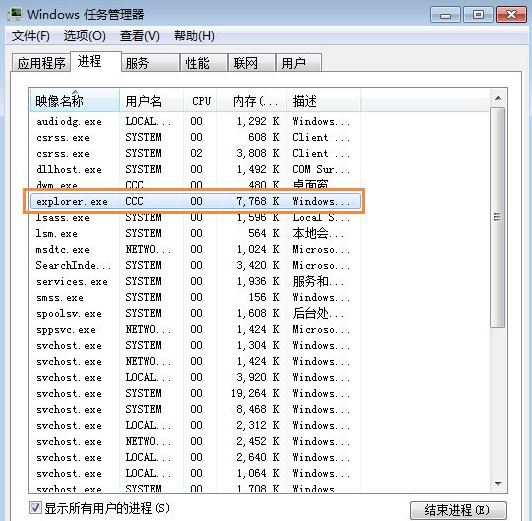Open the 查看(V) menu
Viewport: 532px width, 521px height.
coord(139,36)
